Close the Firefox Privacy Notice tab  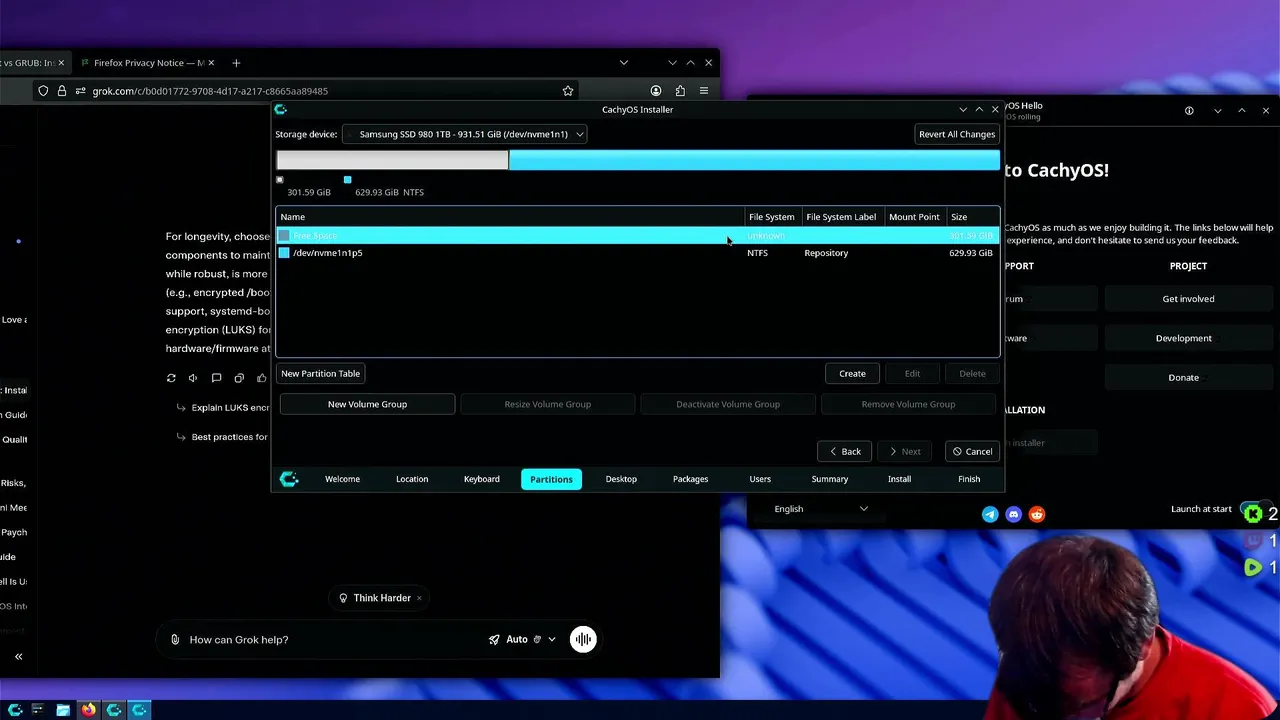point(213,63)
